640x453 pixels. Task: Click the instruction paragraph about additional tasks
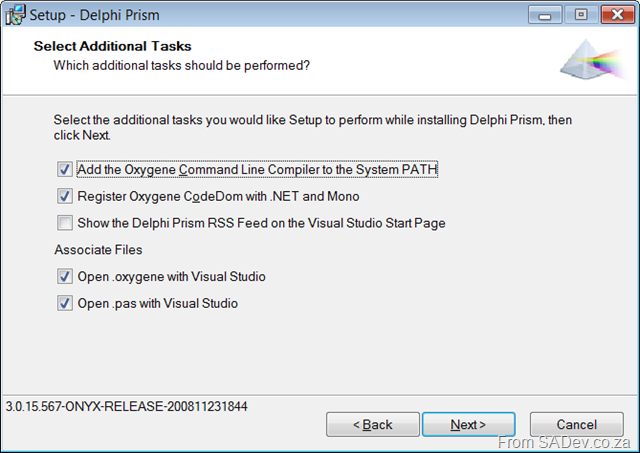(x=313, y=127)
